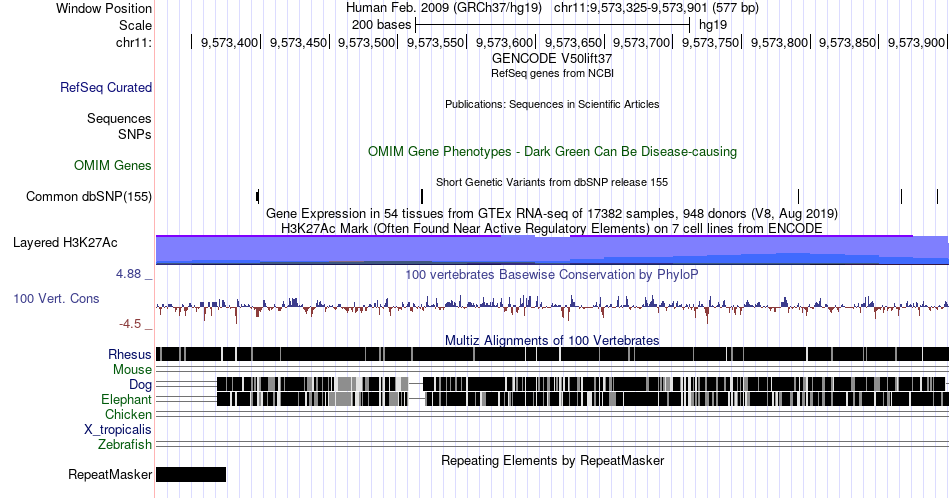Open the Sequences track label
The height and width of the screenshot is (498, 950).
coord(119,118)
